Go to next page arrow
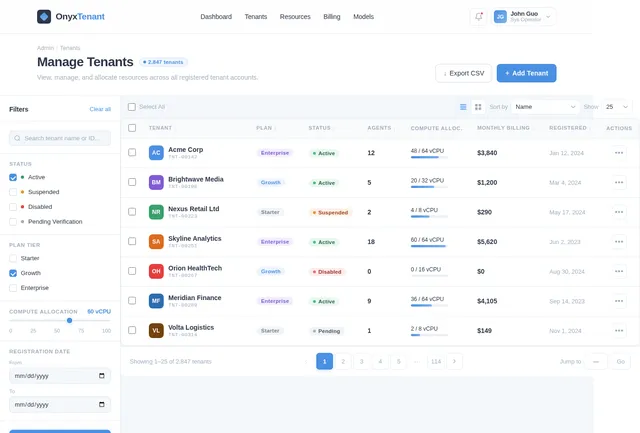 pos(455,361)
